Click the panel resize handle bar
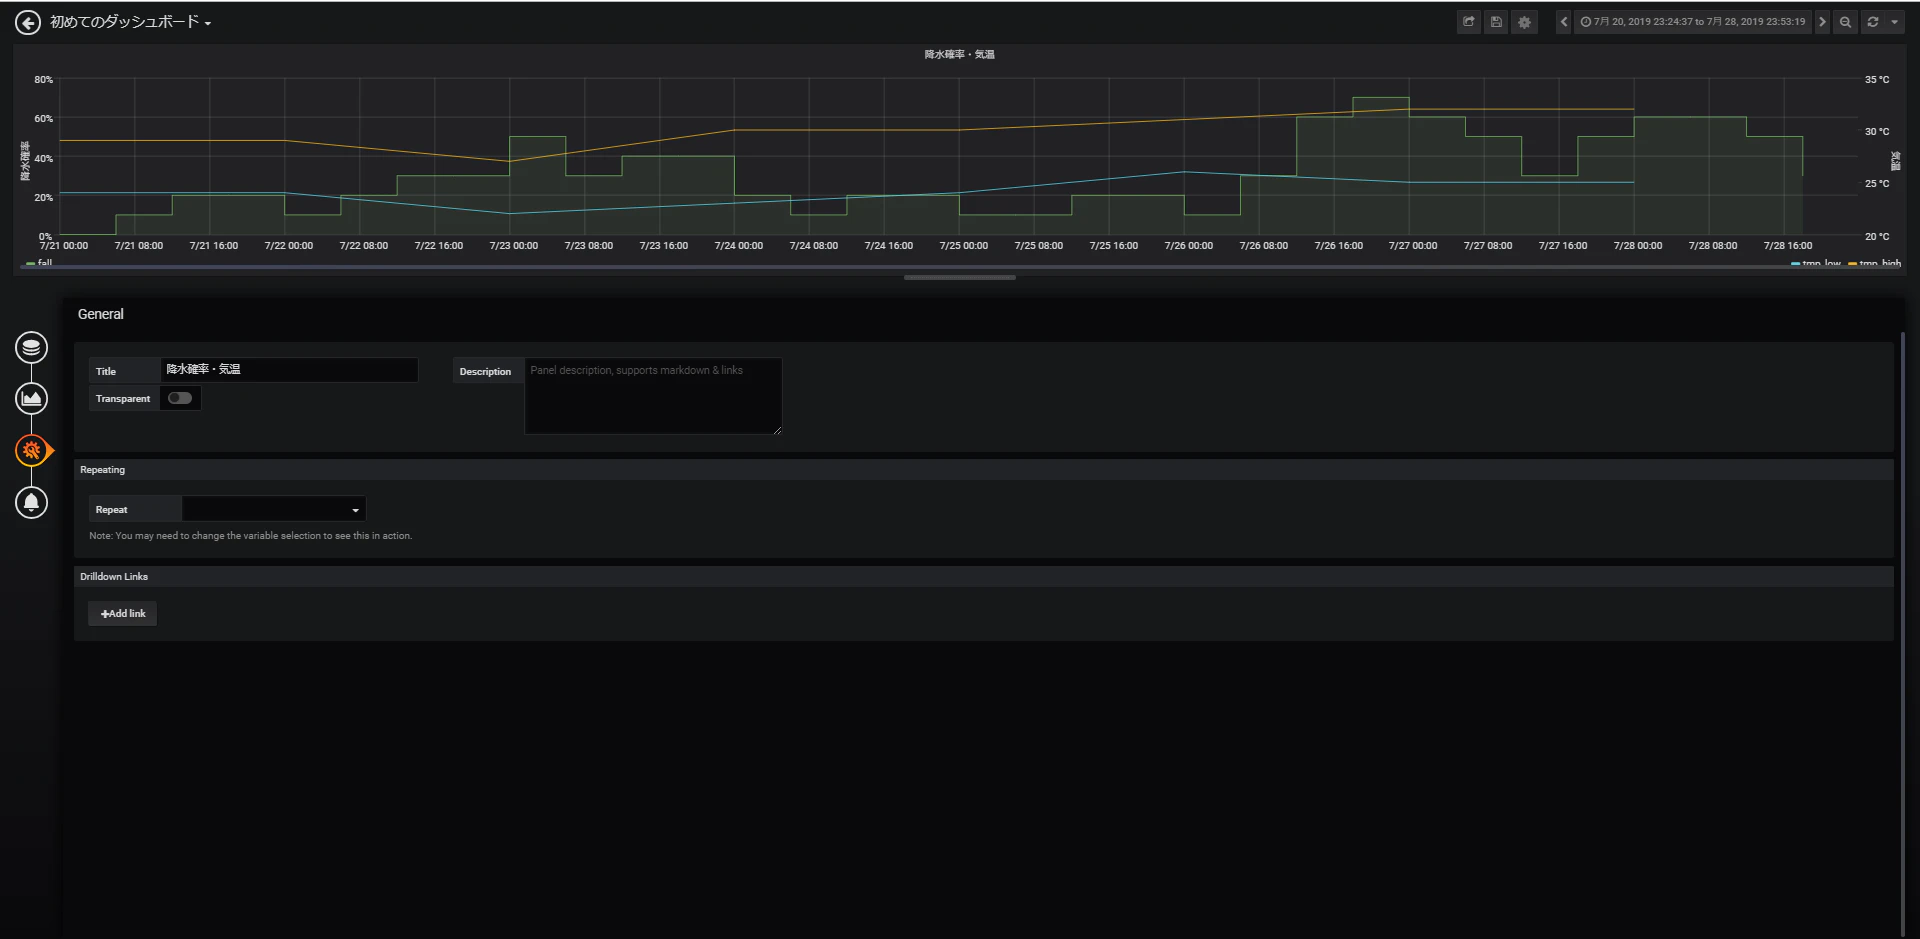The height and width of the screenshot is (939, 1920). pyautogui.click(x=960, y=277)
